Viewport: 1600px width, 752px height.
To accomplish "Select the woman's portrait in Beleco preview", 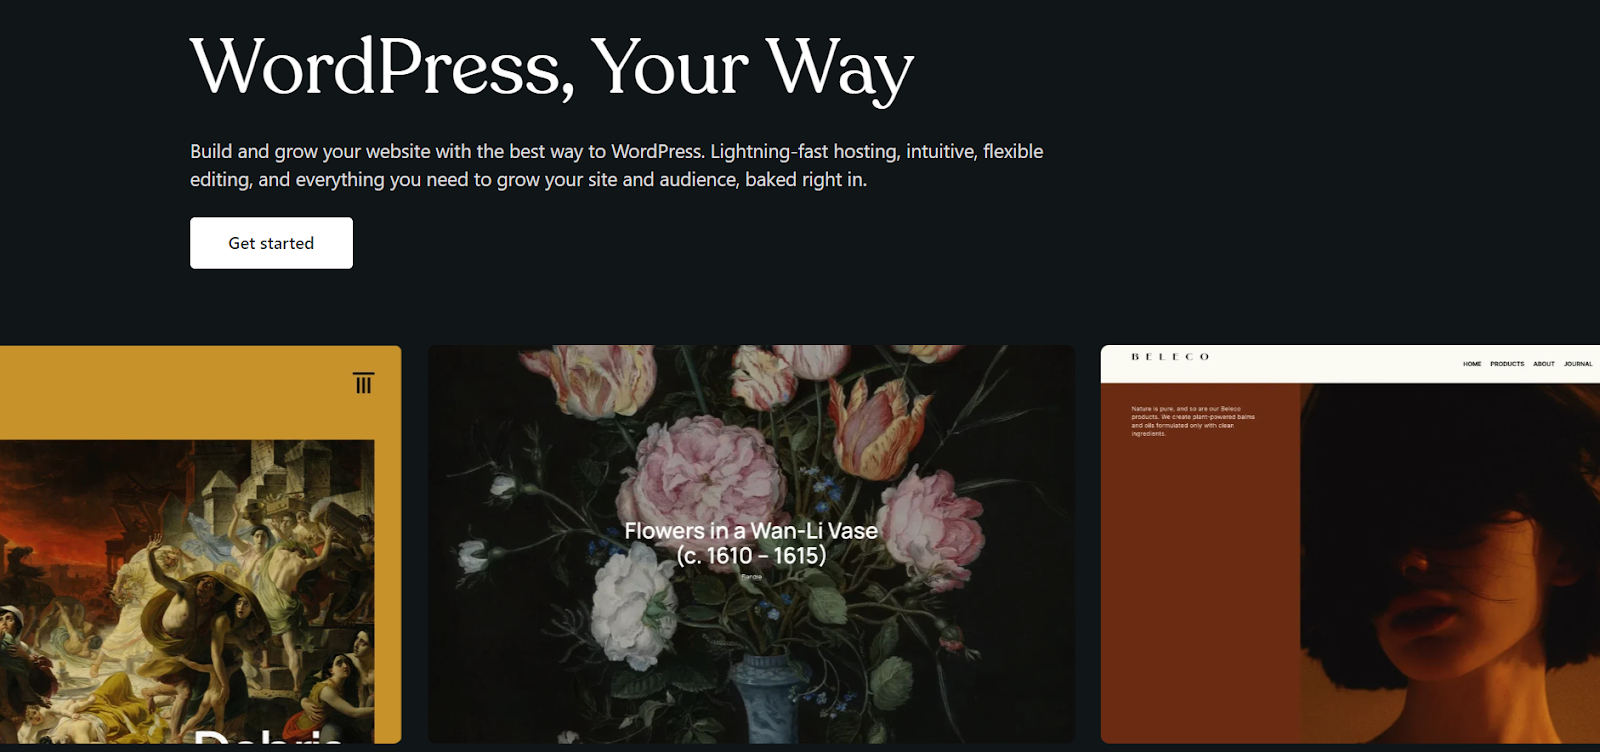I will click(x=1450, y=563).
